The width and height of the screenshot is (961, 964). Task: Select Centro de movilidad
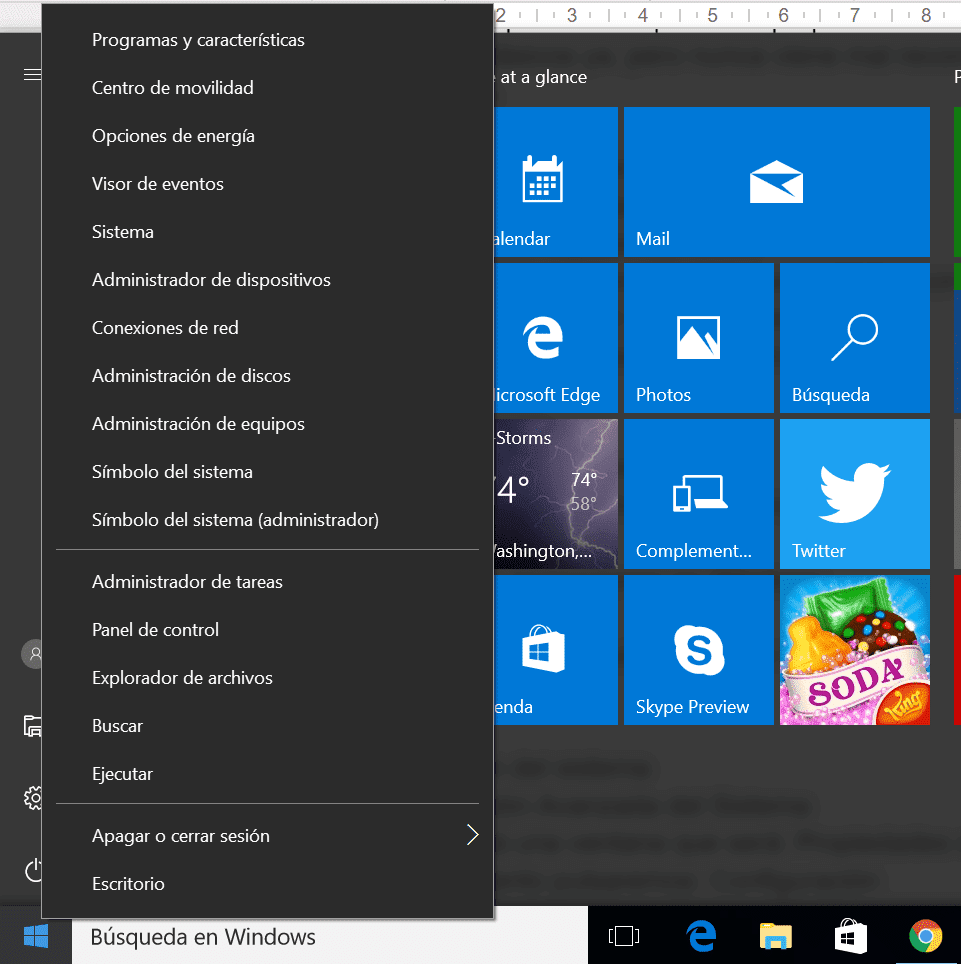pos(267,88)
